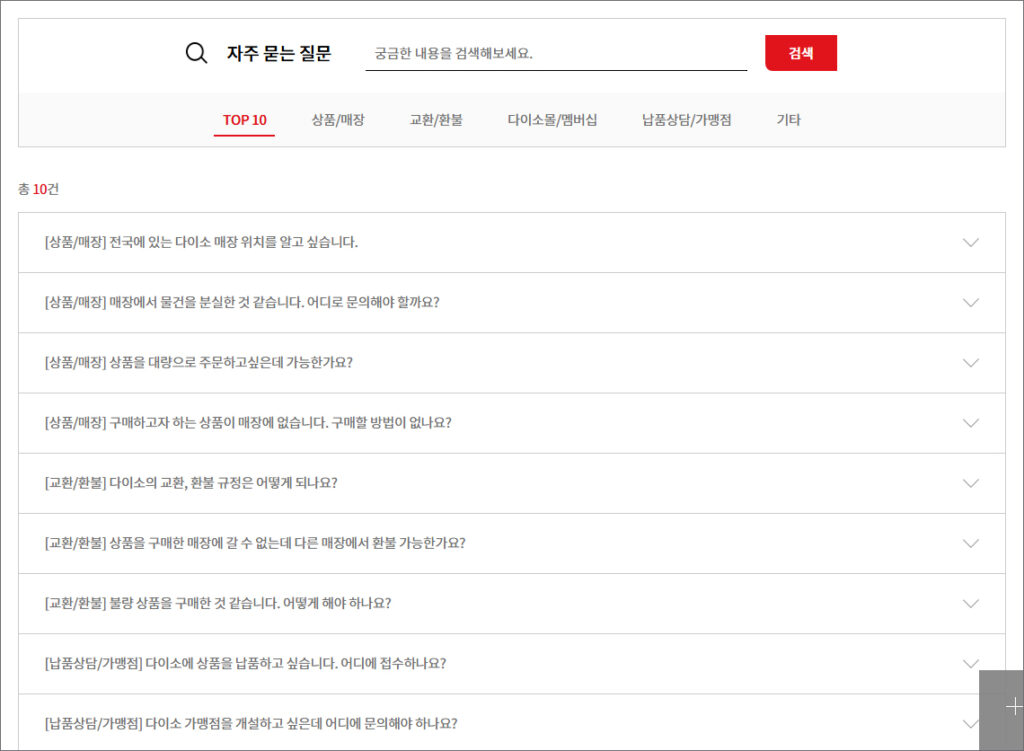
Task: Click the search input field for questions
Action: (556, 53)
